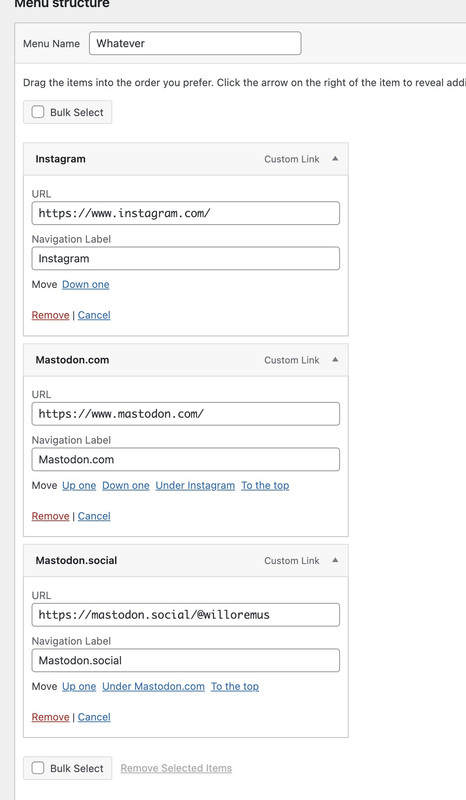Viewport: 466px width, 800px height.
Task: Cancel editing the Instagram item
Action: (x=94, y=315)
